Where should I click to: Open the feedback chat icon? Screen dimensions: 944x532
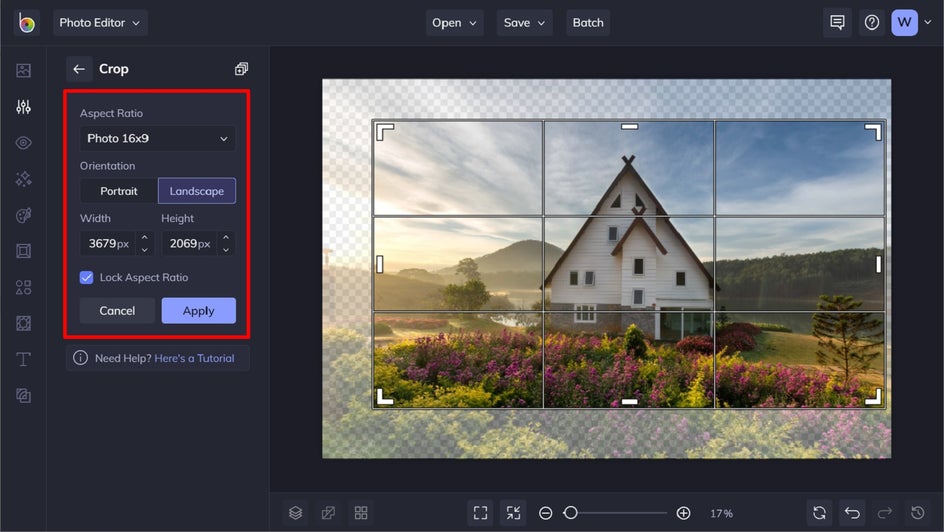837,23
